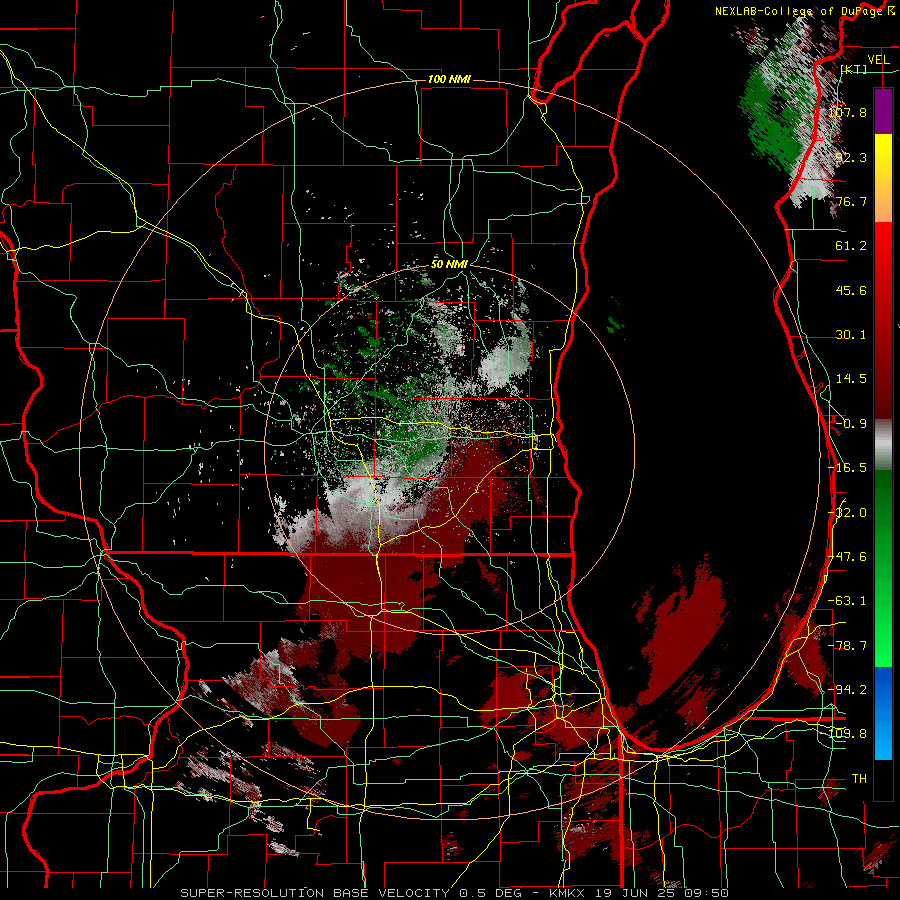Click the 76.7 legend value
The width and height of the screenshot is (900, 900).
[x=851, y=201]
